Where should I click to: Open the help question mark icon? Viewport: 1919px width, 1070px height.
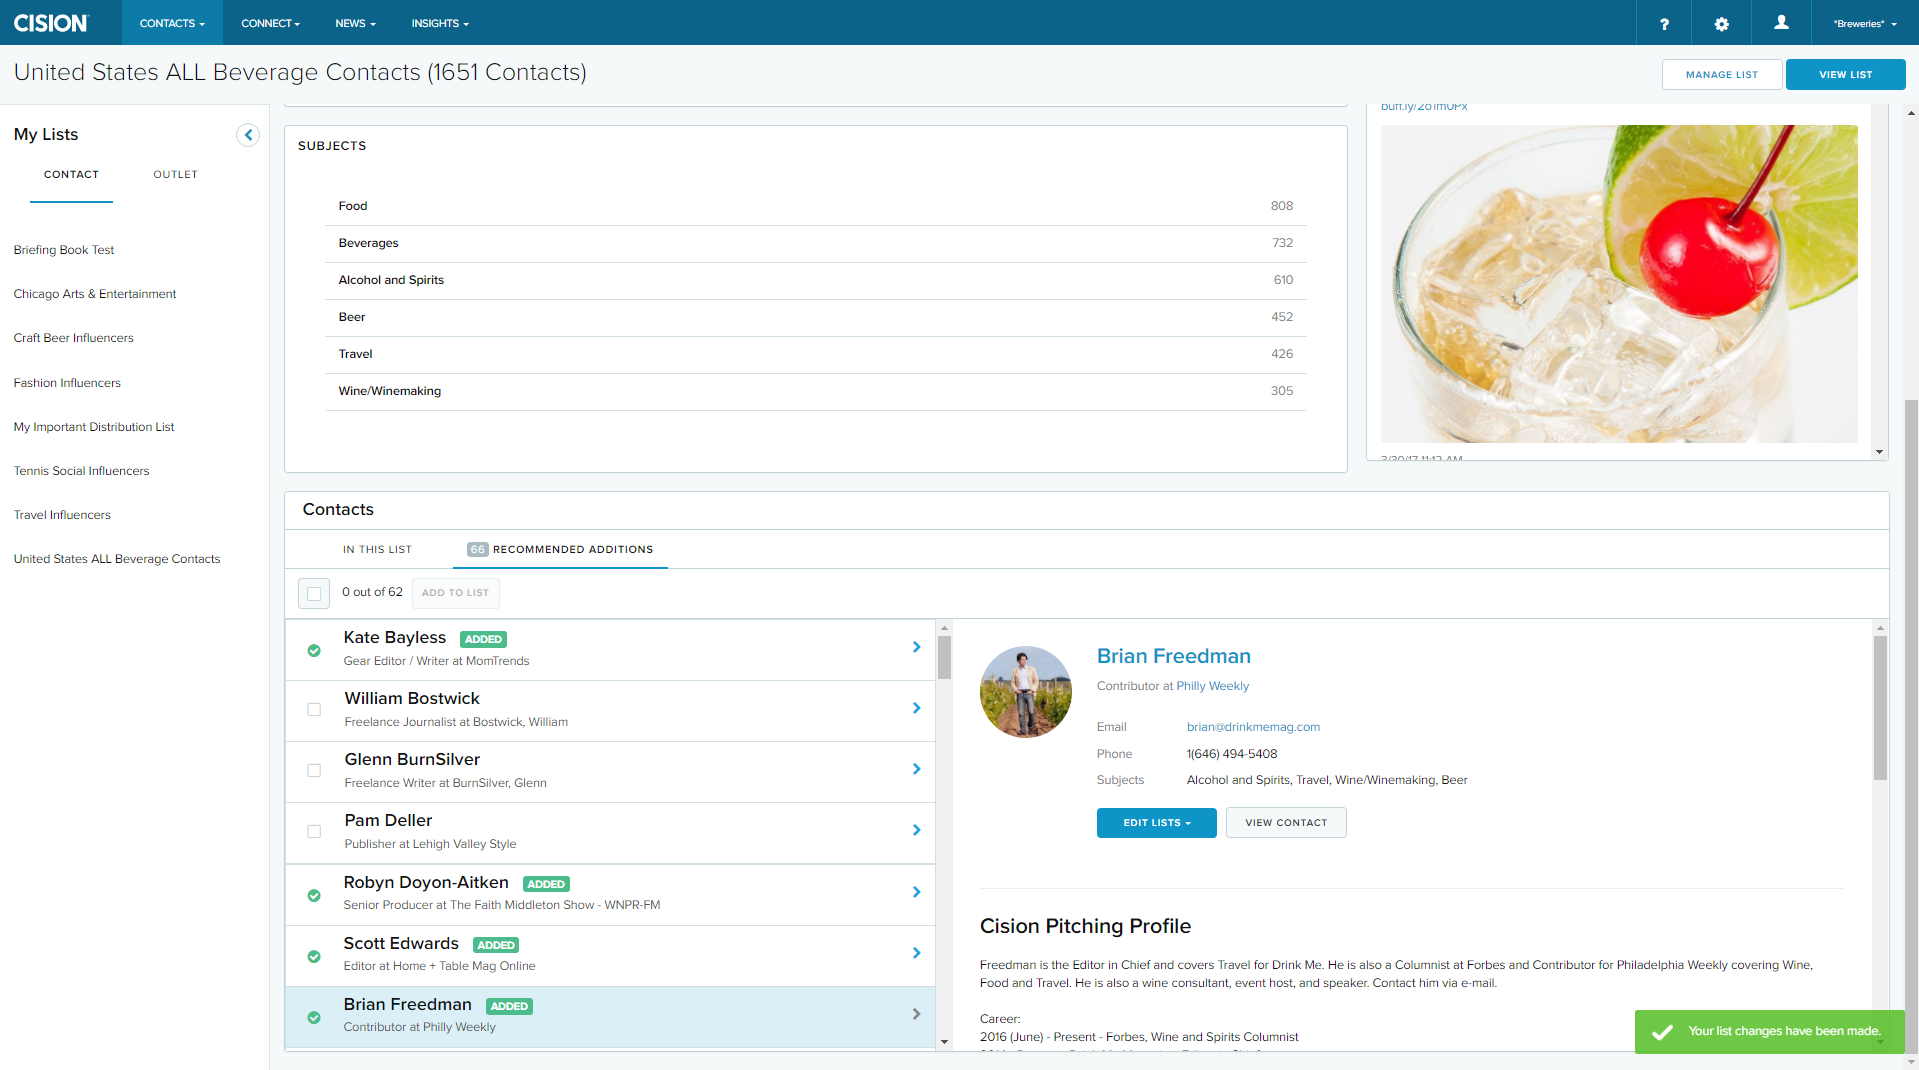[x=1664, y=23]
